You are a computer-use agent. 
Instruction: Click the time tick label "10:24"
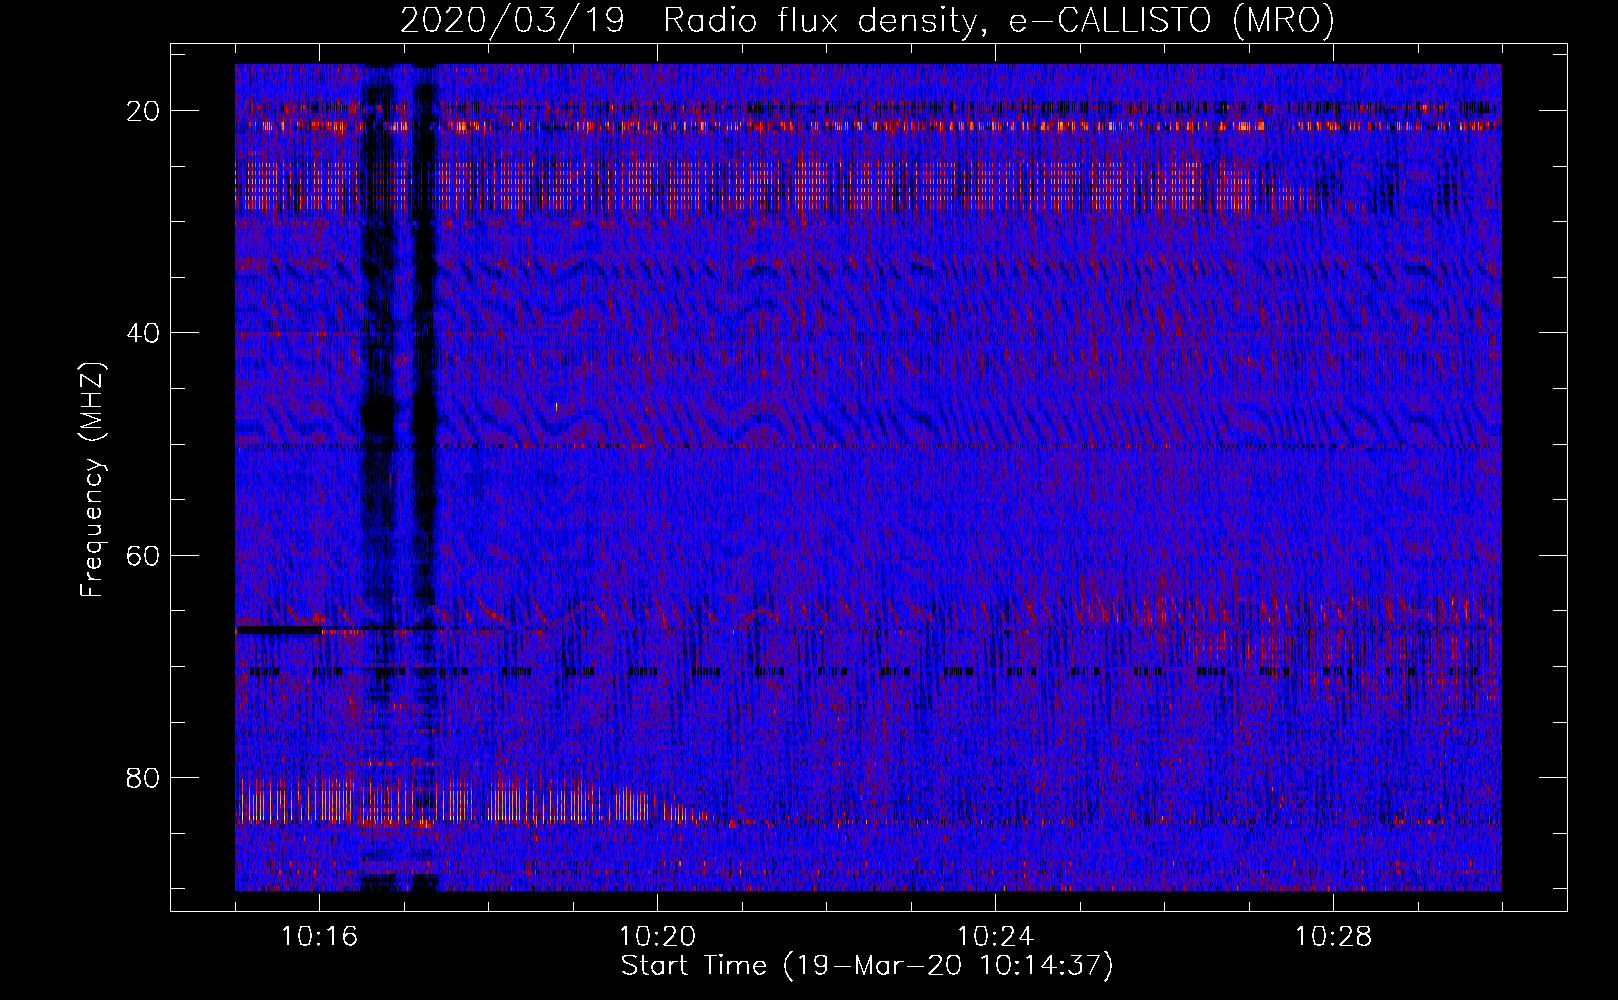click(995, 937)
